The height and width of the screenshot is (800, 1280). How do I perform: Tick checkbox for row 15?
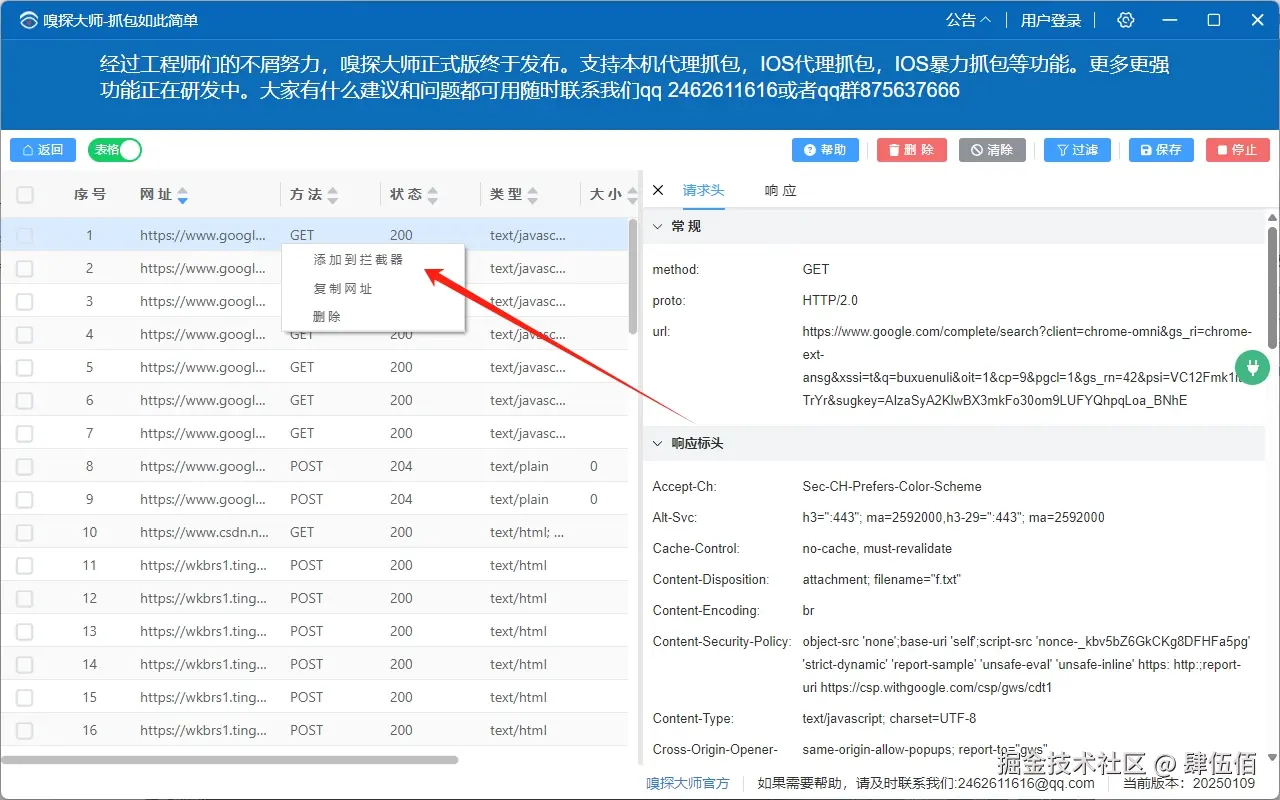tap(25, 698)
